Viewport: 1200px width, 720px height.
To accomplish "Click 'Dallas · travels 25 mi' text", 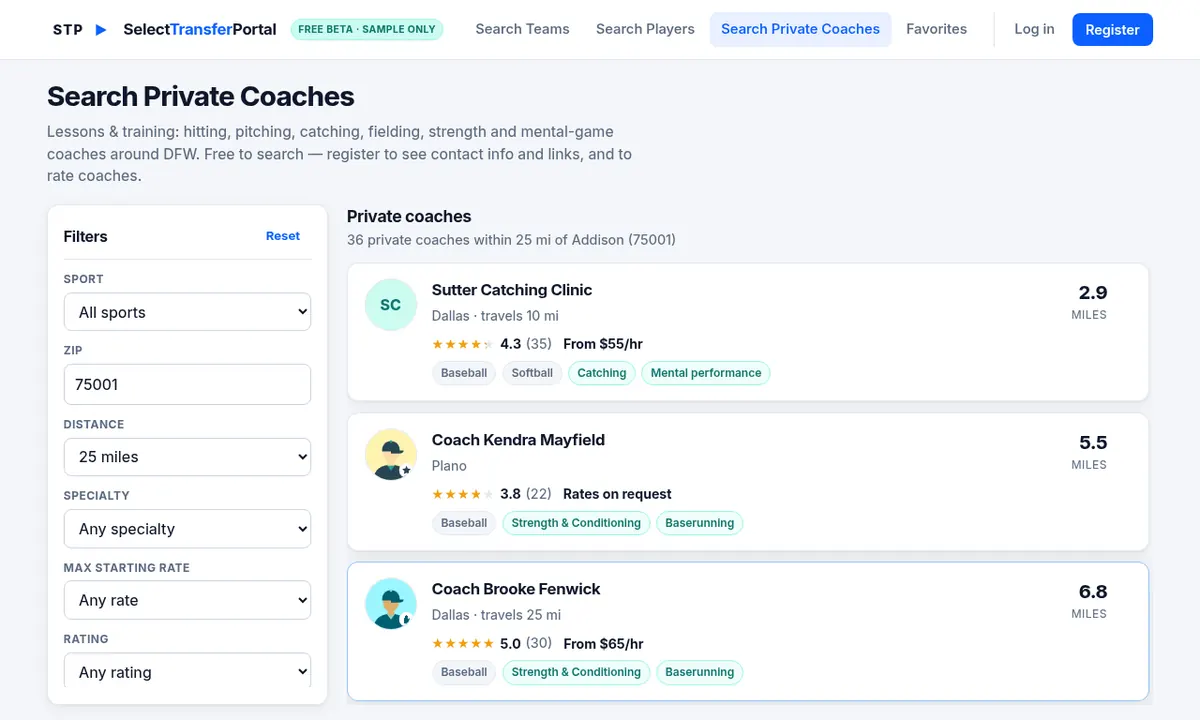I will (496, 615).
